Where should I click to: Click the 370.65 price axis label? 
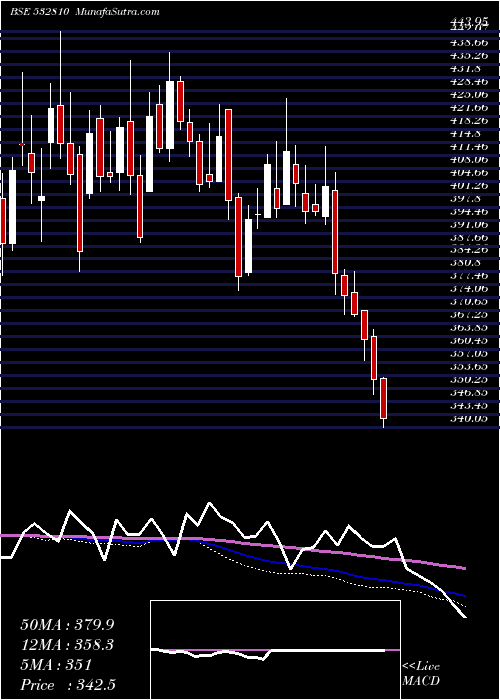point(467,302)
